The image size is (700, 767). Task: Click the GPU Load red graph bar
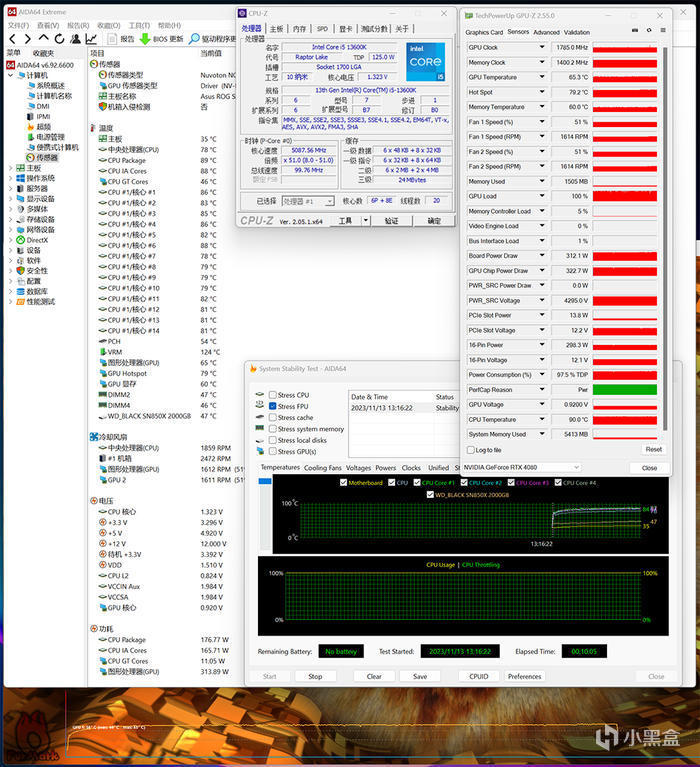(x=625, y=196)
